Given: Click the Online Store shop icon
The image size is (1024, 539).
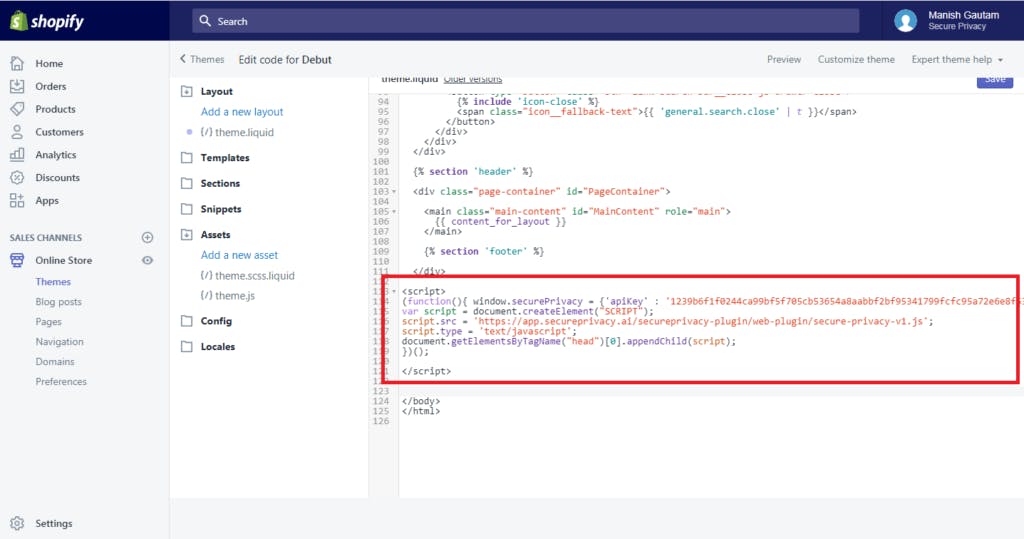Looking at the screenshot, I should [17, 260].
